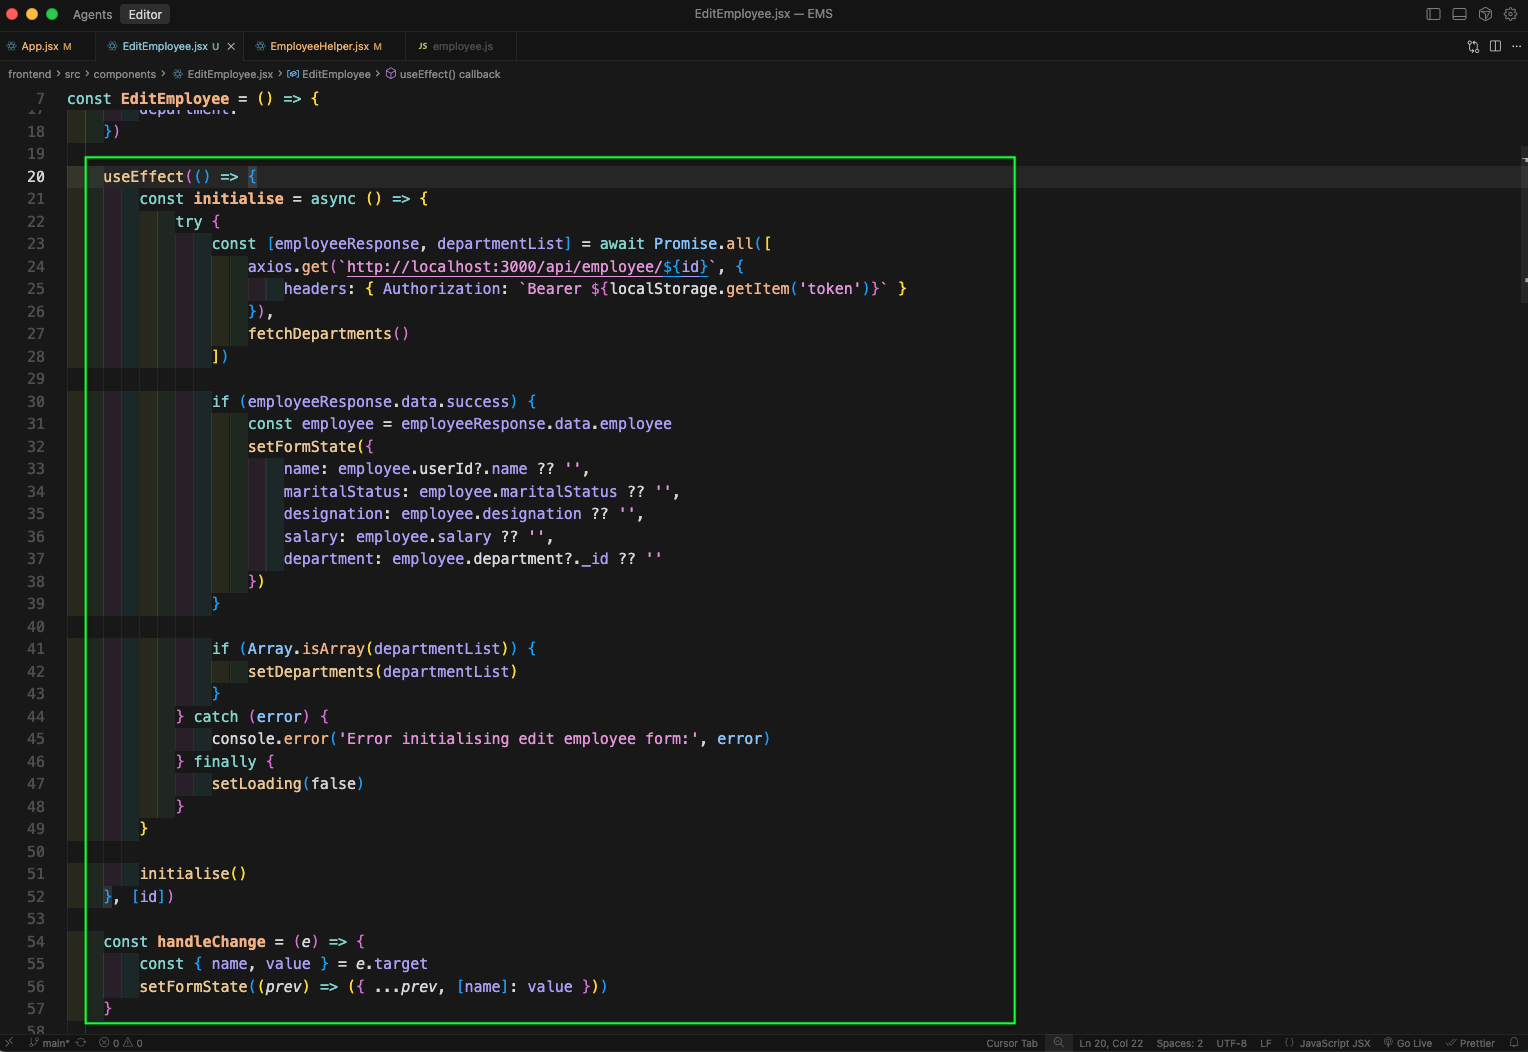
Task: Click the Open Changes compare icon
Action: [1473, 46]
